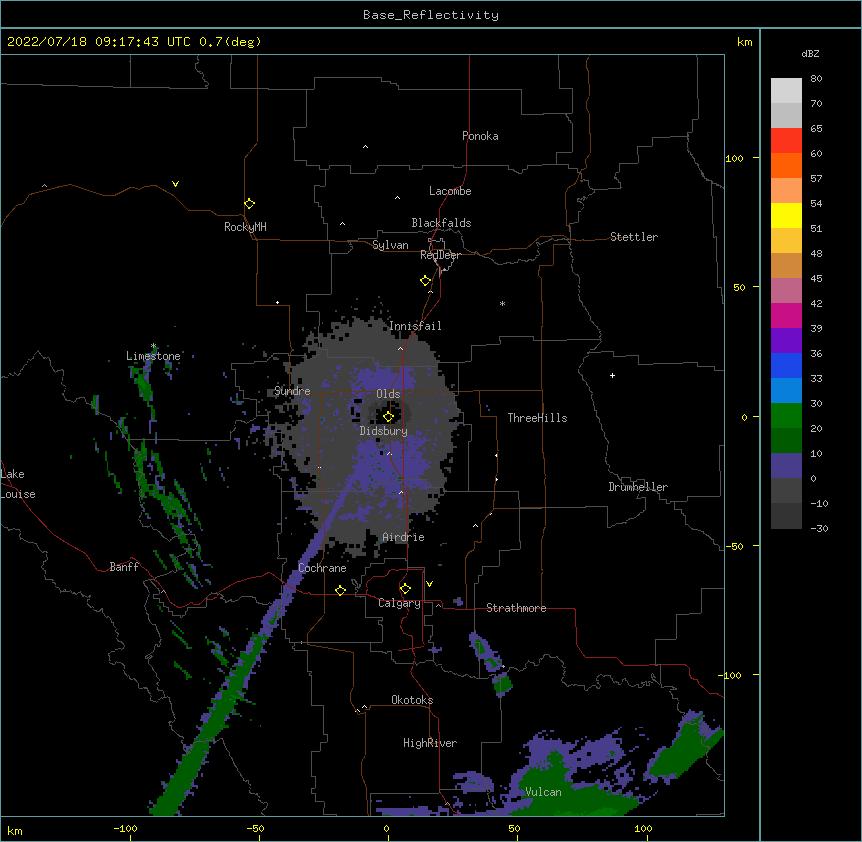Click the RedDeer city label
This screenshot has height=842, width=862.
point(440,255)
